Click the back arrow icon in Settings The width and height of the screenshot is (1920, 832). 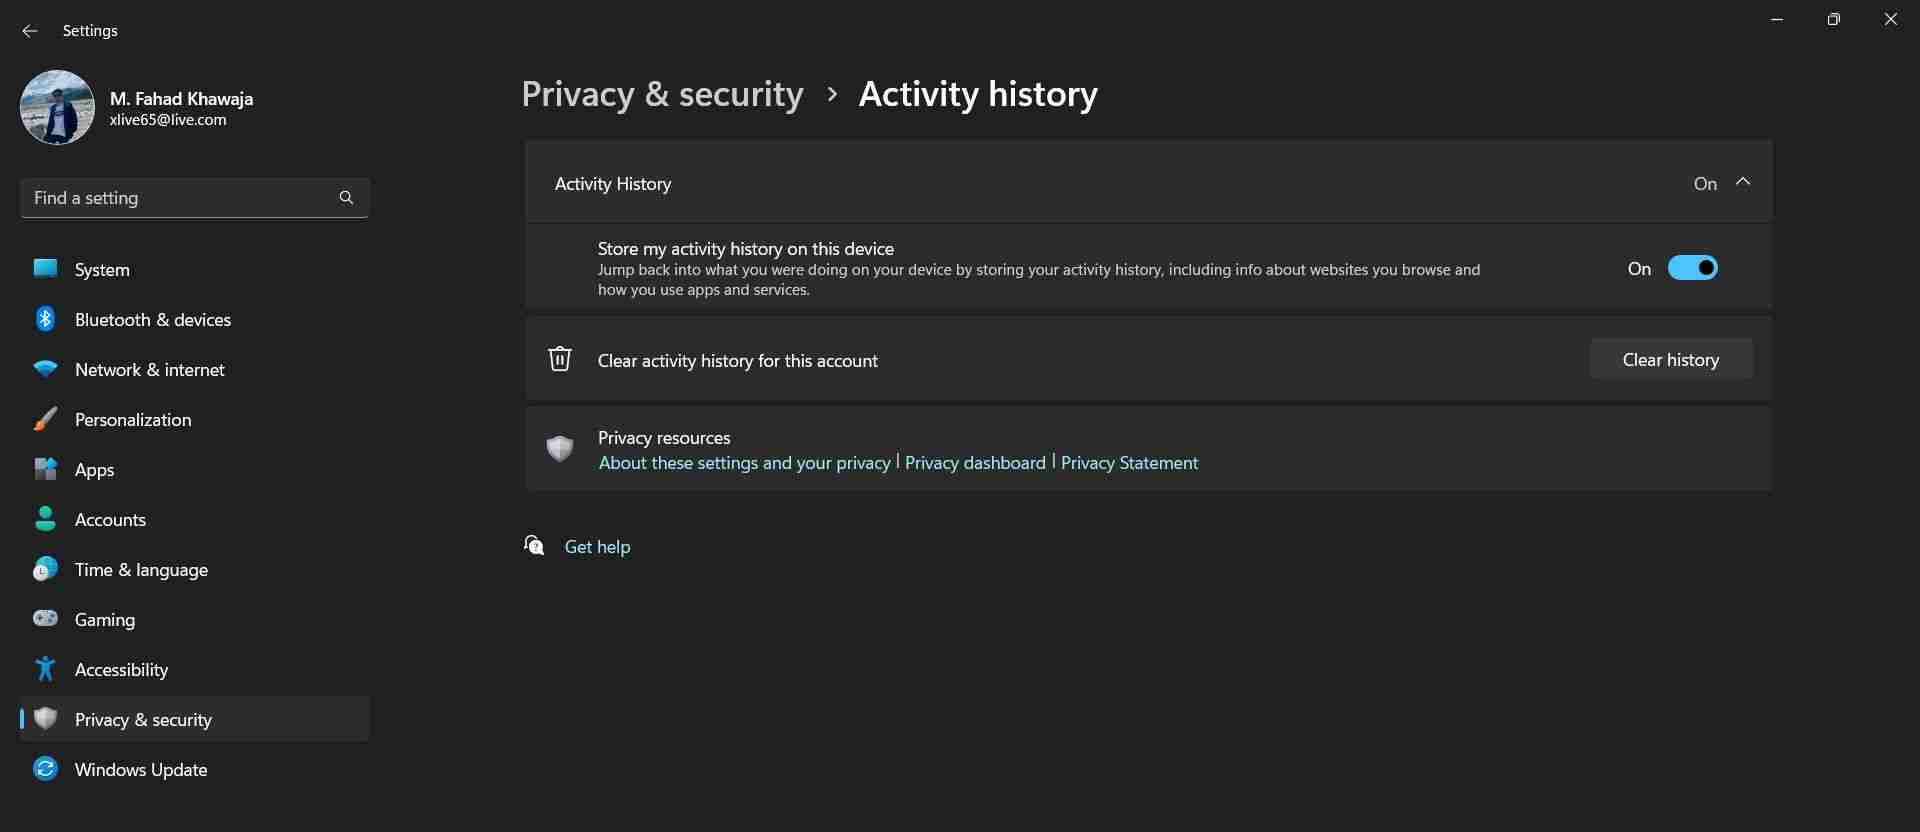(30, 31)
